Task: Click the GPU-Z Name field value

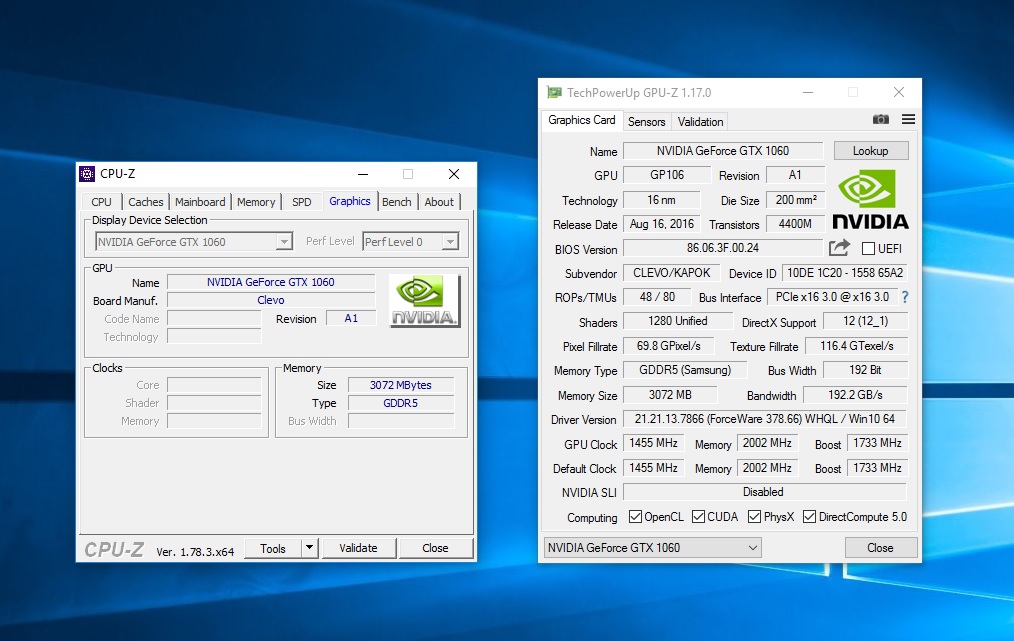Action: 723,151
